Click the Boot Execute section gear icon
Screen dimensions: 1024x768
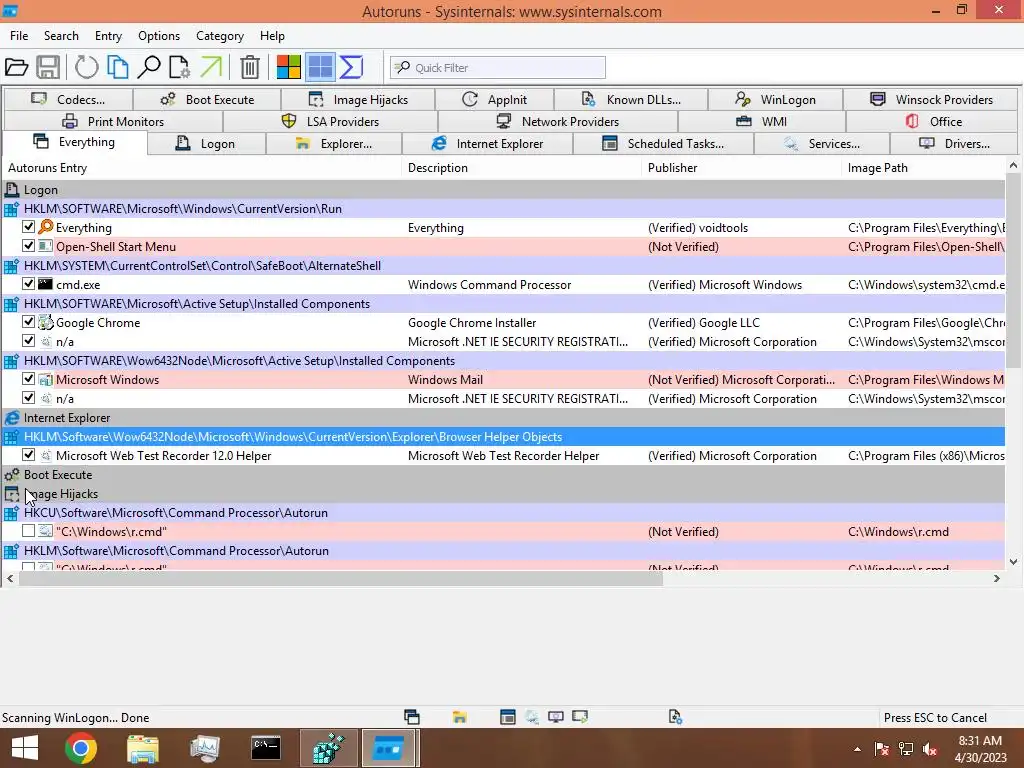point(12,475)
